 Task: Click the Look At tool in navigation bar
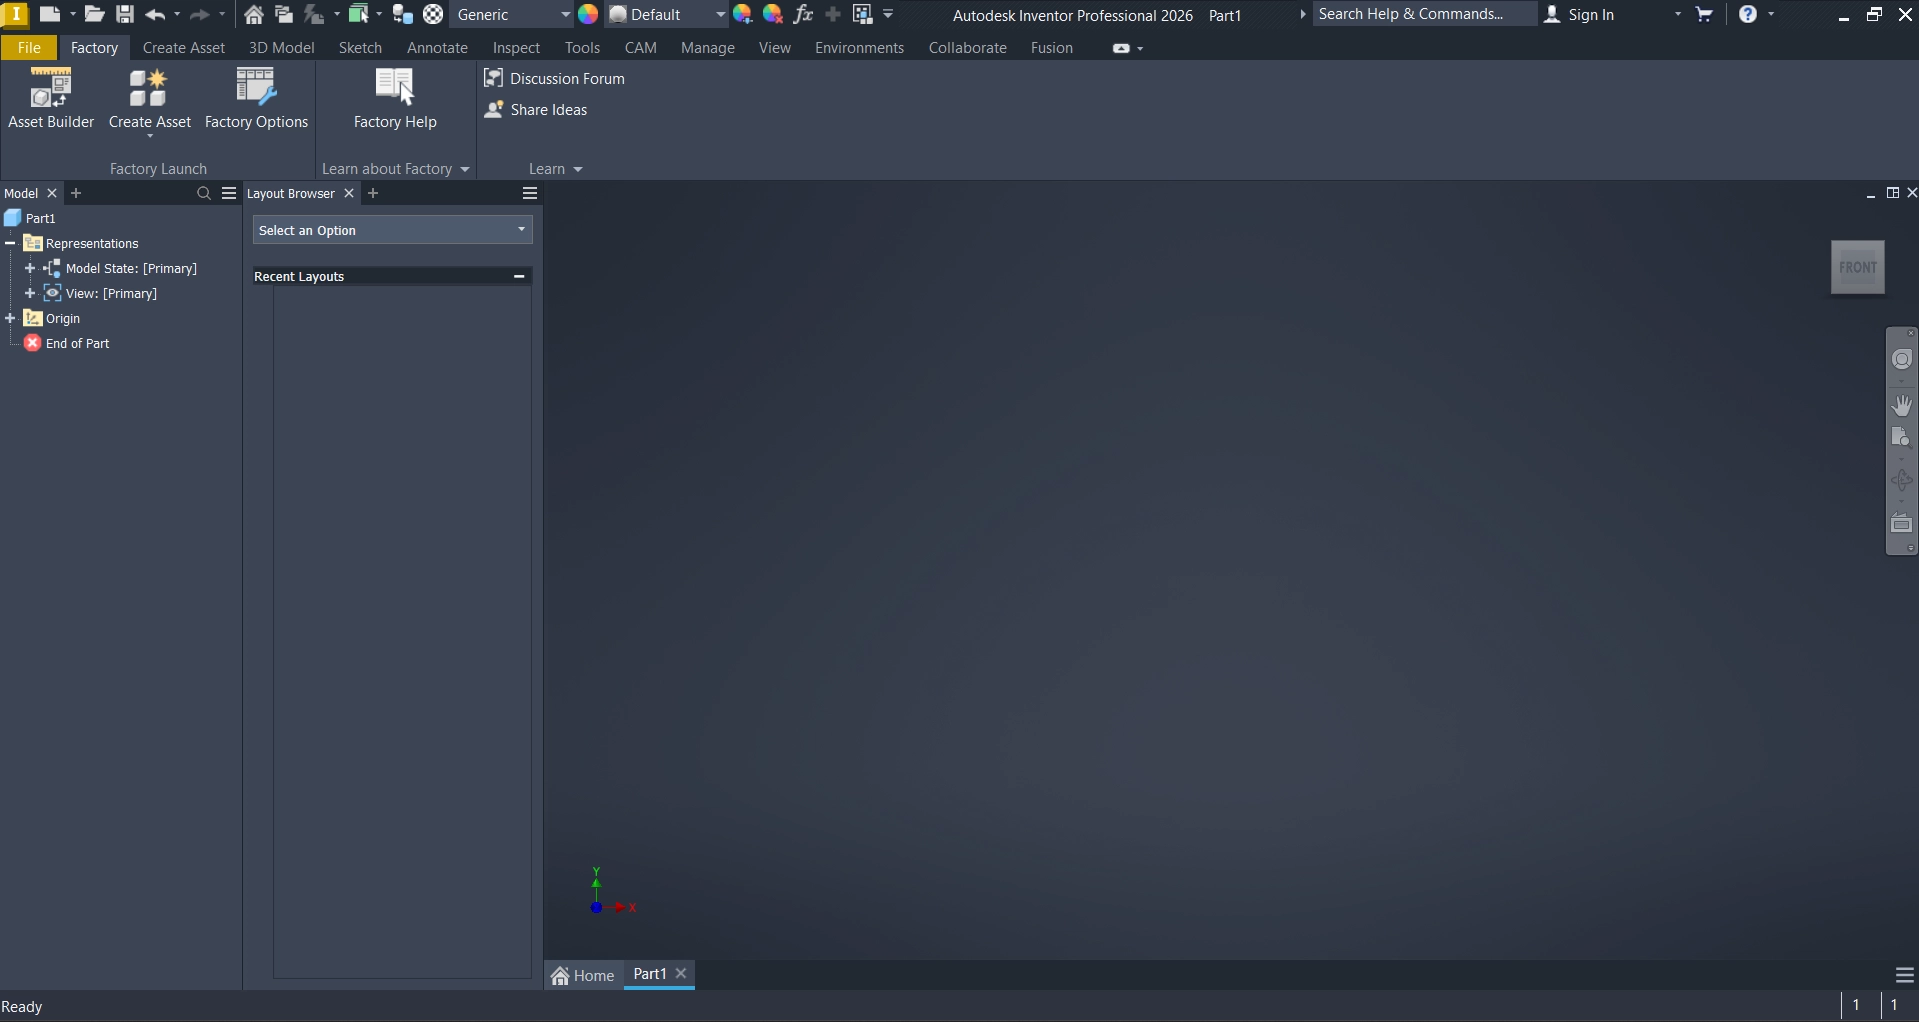coord(1901,523)
